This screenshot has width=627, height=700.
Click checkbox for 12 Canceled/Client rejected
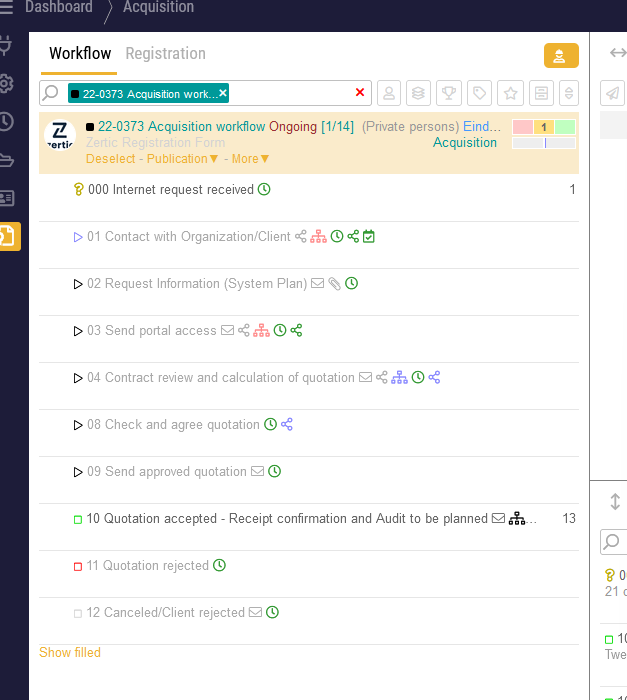pyautogui.click(x=78, y=613)
